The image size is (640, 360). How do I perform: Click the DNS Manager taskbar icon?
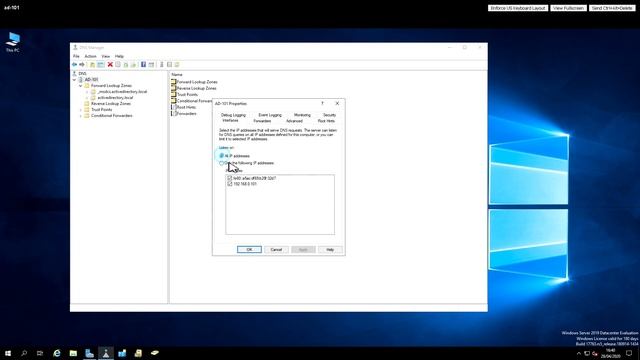106,353
